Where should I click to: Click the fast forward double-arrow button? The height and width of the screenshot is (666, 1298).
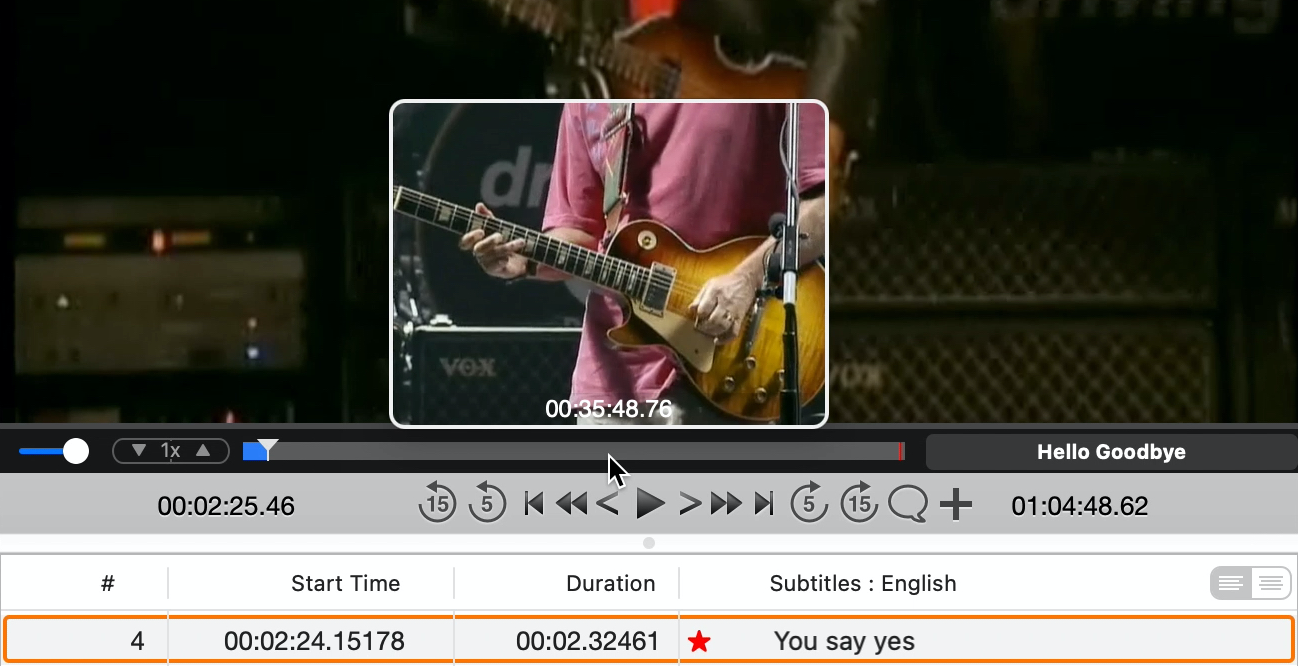[x=727, y=504]
